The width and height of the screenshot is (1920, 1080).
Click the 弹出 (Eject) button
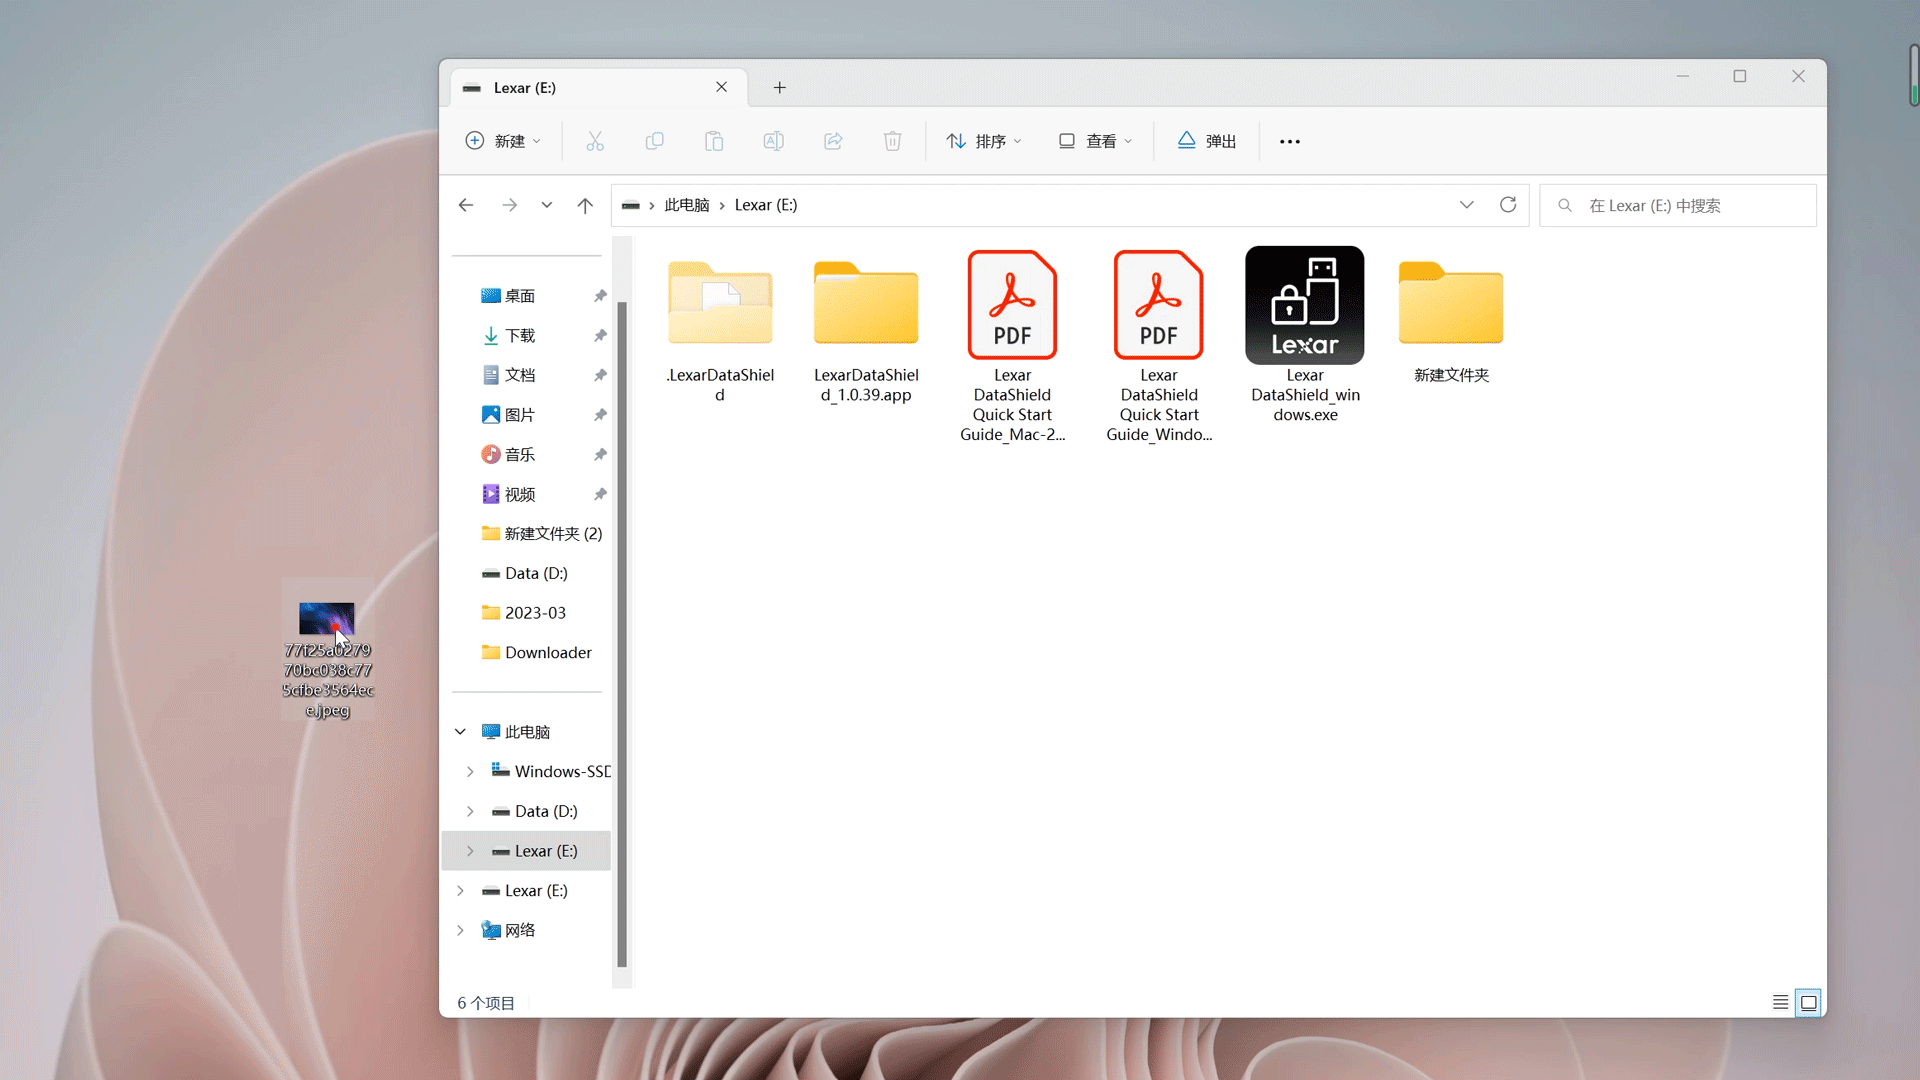[1207, 141]
